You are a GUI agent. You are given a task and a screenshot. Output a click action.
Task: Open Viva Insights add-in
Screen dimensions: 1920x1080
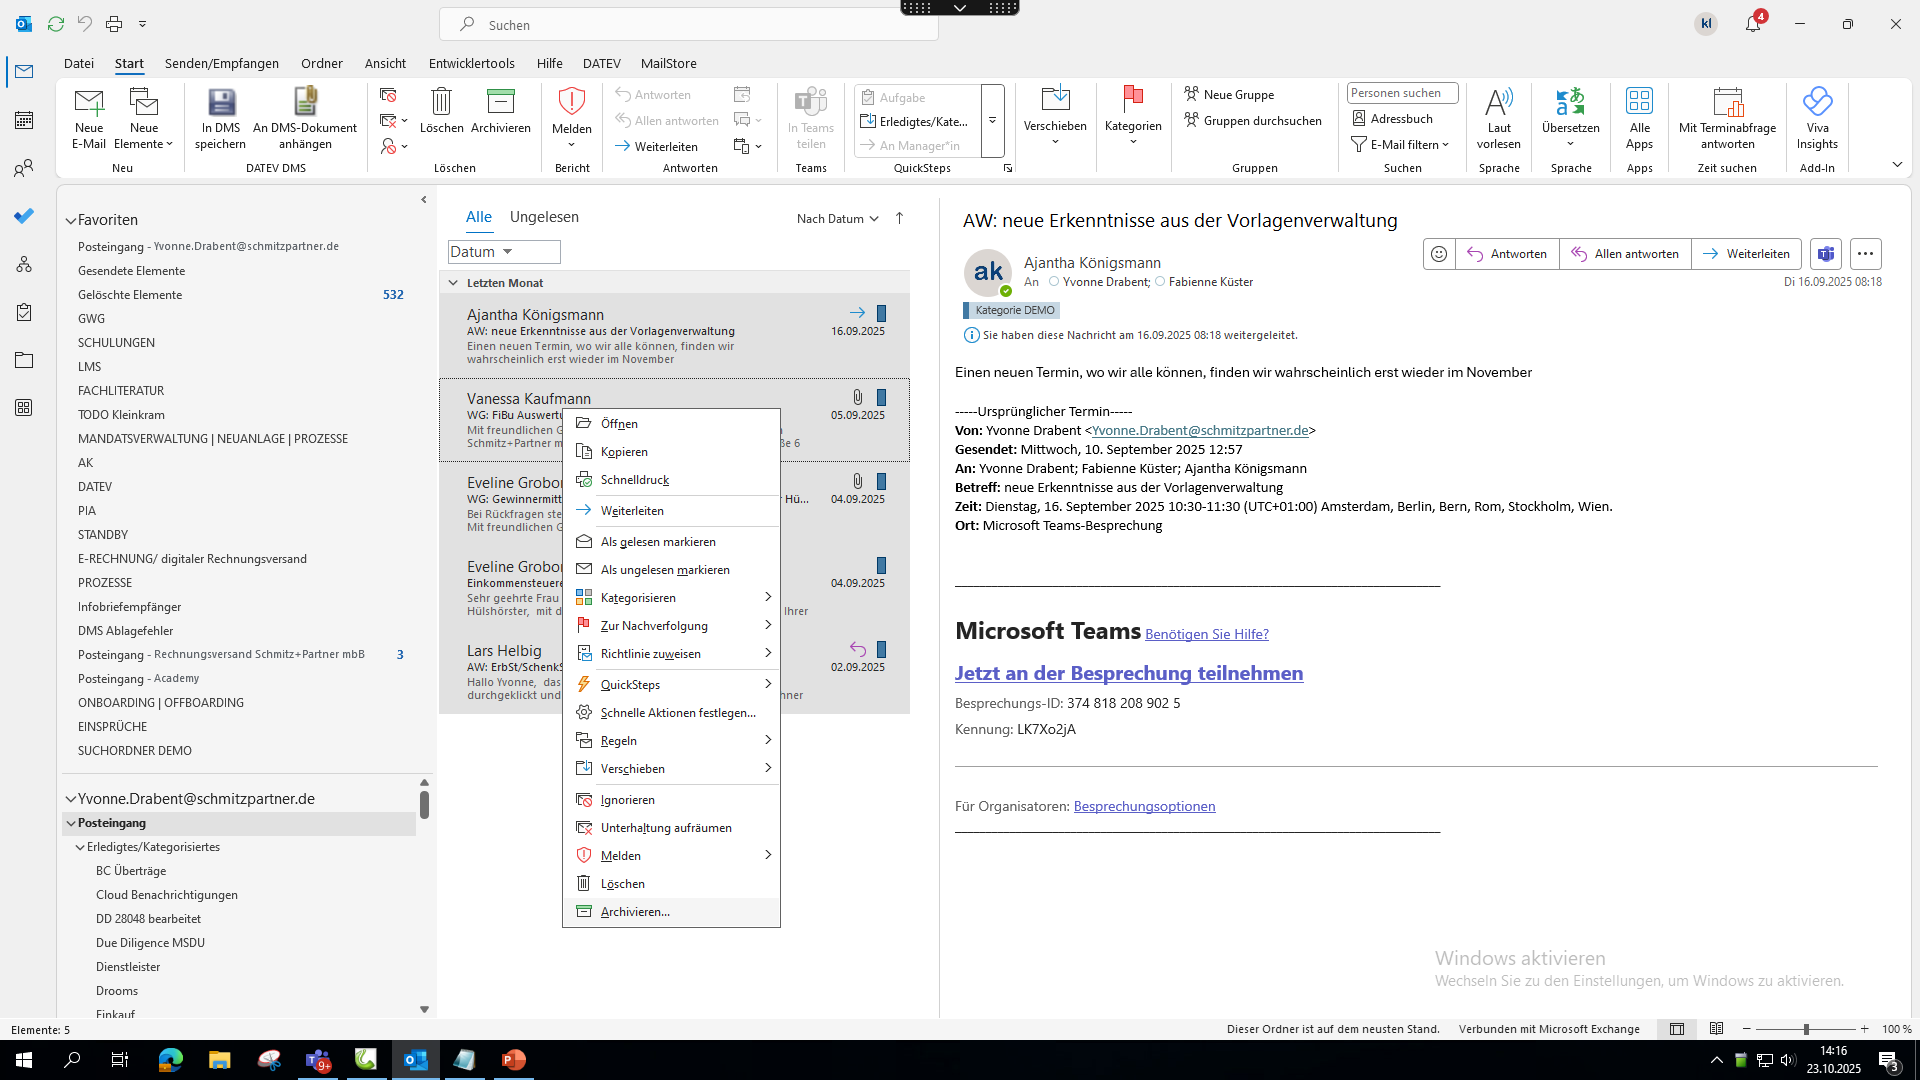point(1817,118)
